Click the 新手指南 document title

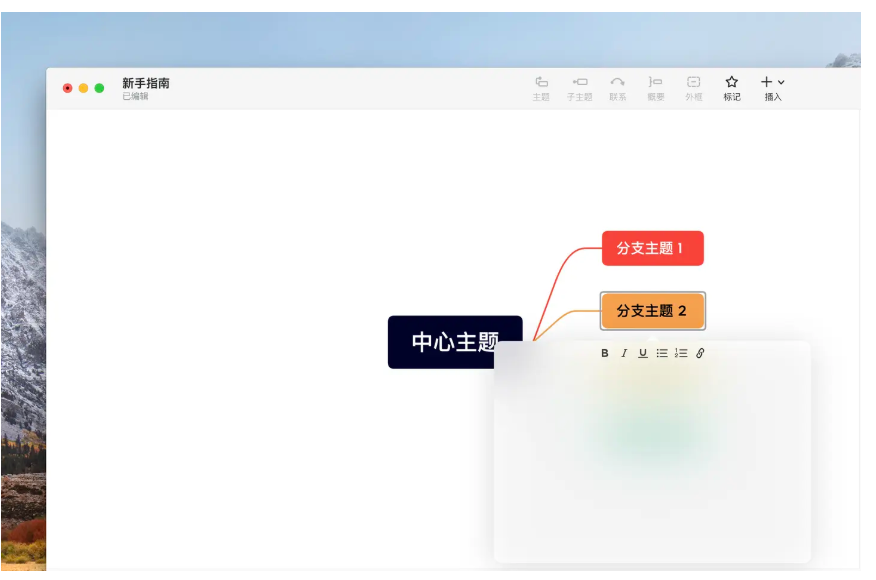pyautogui.click(x=146, y=83)
